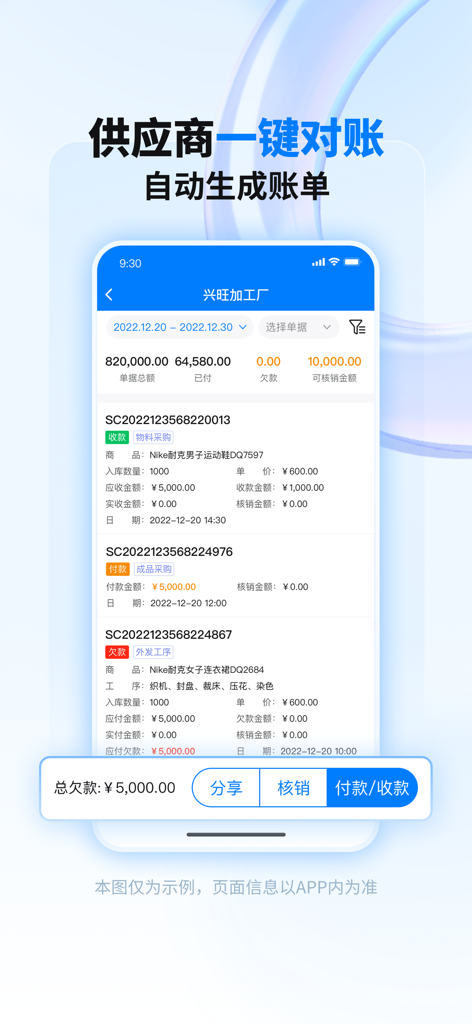
Task: Tap the battery icon in status bar
Action: [353, 262]
